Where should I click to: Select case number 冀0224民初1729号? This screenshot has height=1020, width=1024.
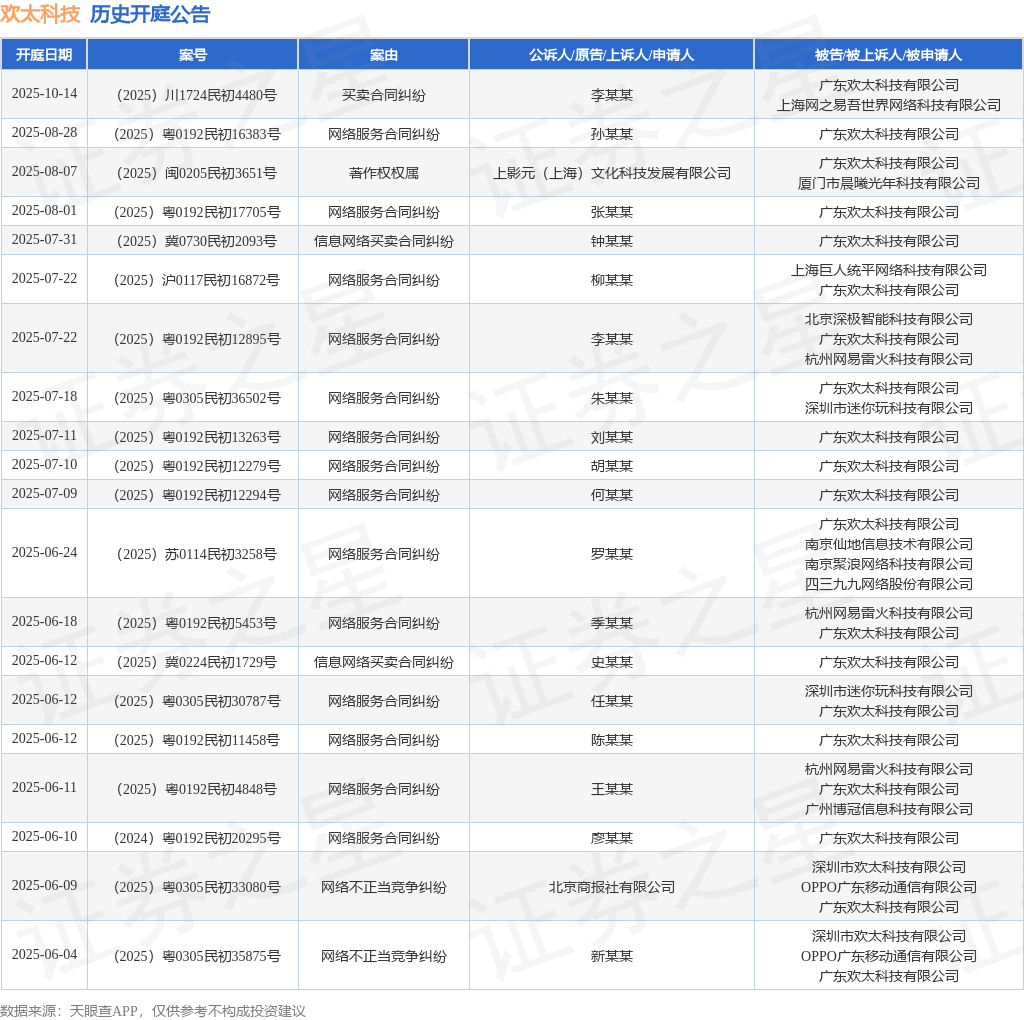tap(197, 663)
